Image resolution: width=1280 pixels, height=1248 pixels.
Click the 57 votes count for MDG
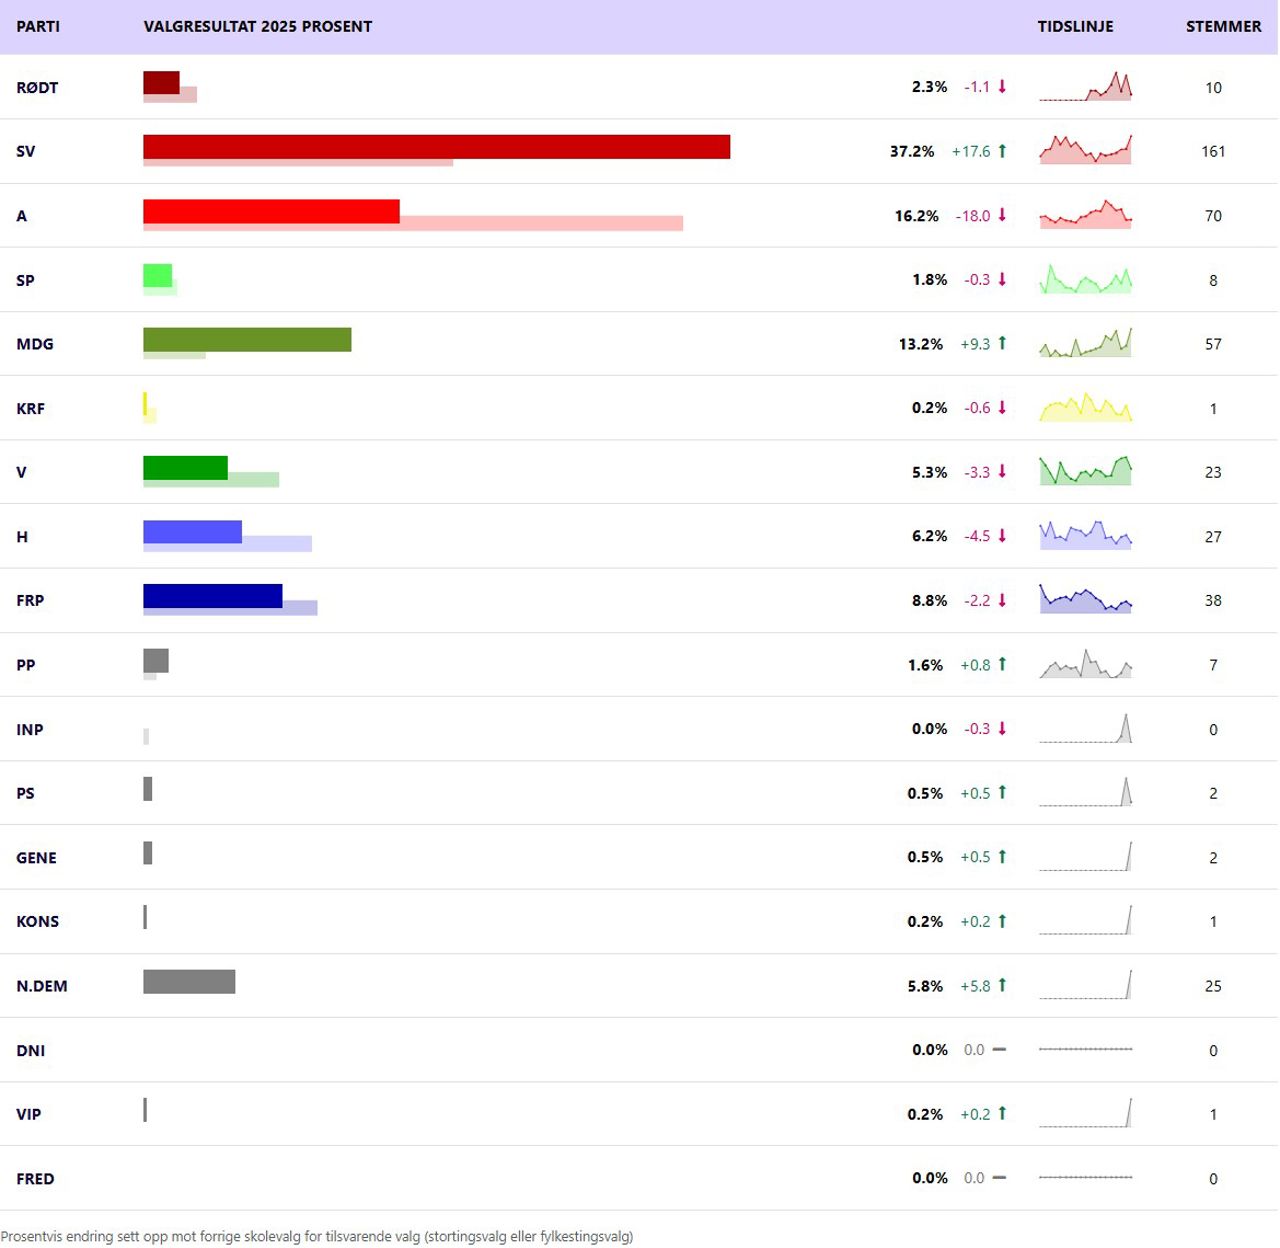[1213, 344]
